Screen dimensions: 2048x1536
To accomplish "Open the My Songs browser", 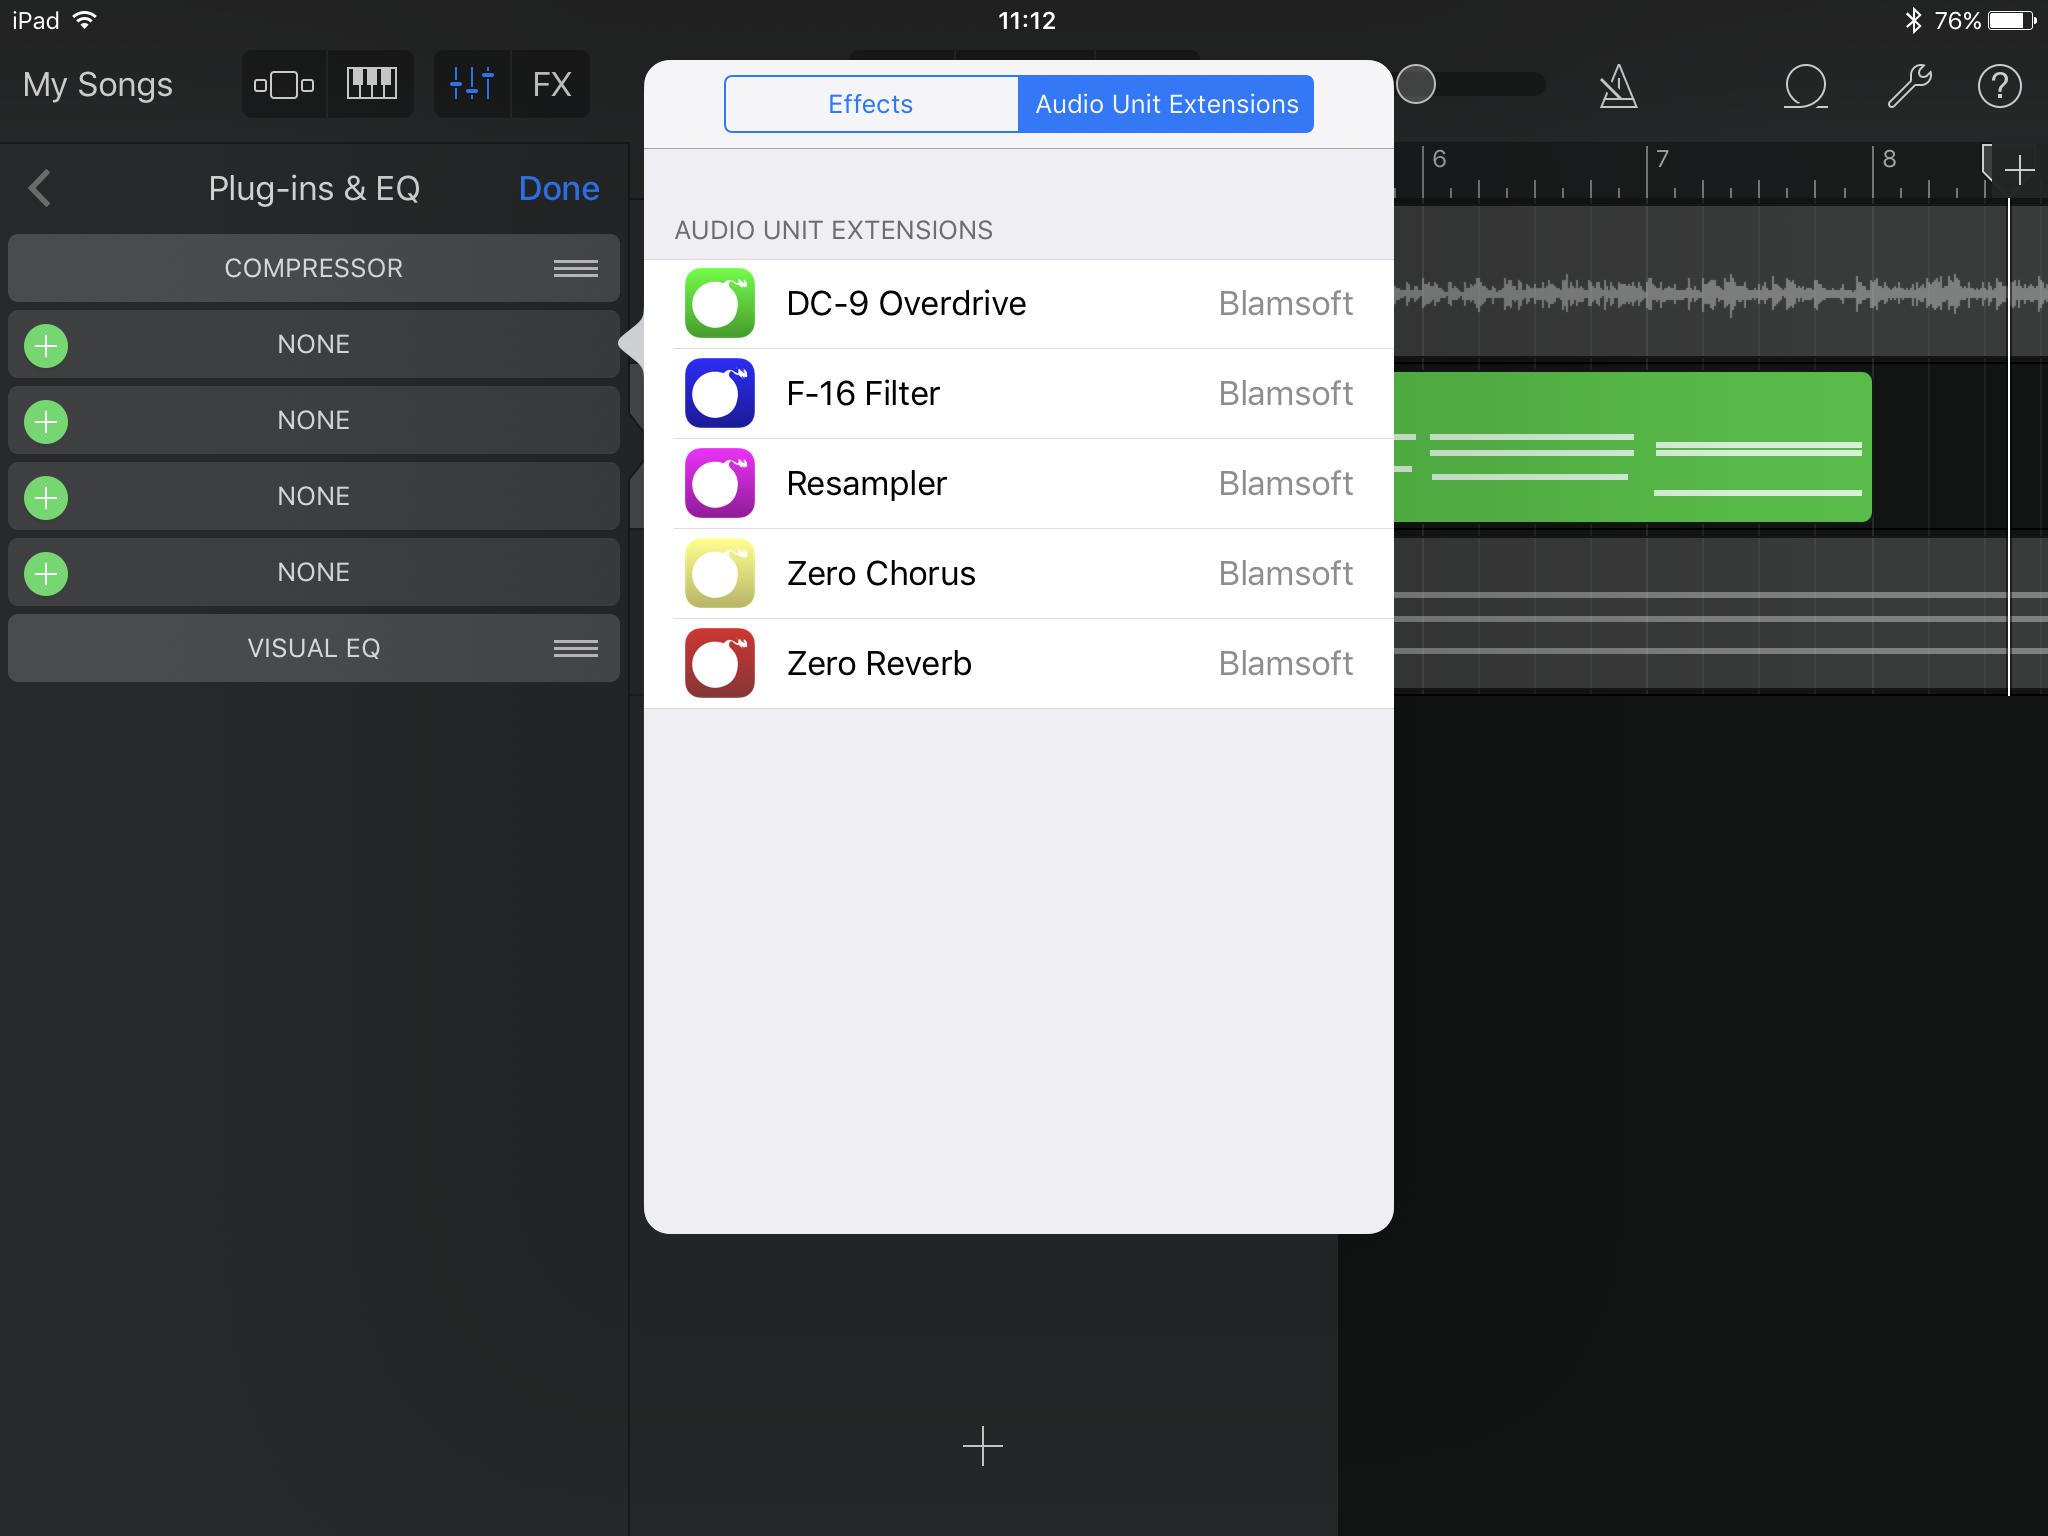I will [x=98, y=85].
